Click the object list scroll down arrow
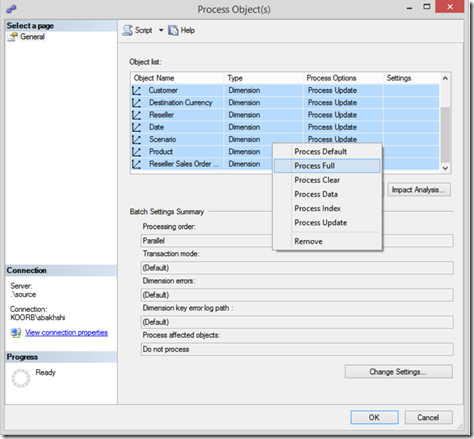This screenshot has width=474, height=439. coord(445,168)
